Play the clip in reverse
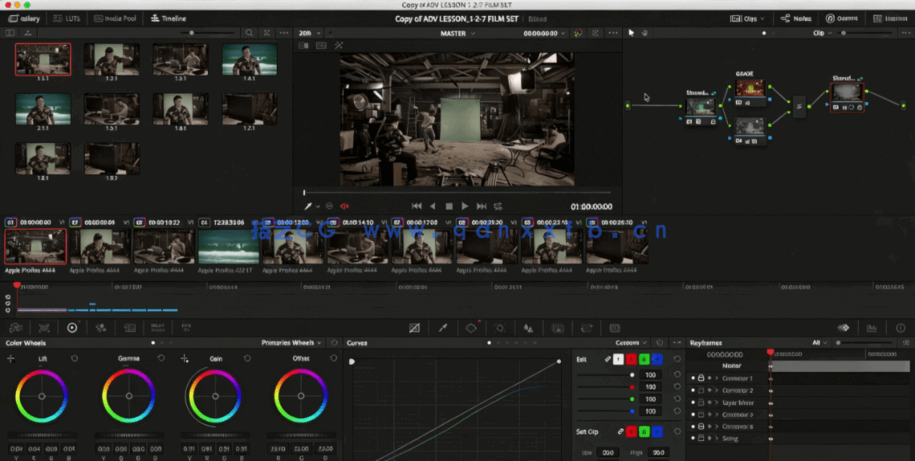 point(433,206)
